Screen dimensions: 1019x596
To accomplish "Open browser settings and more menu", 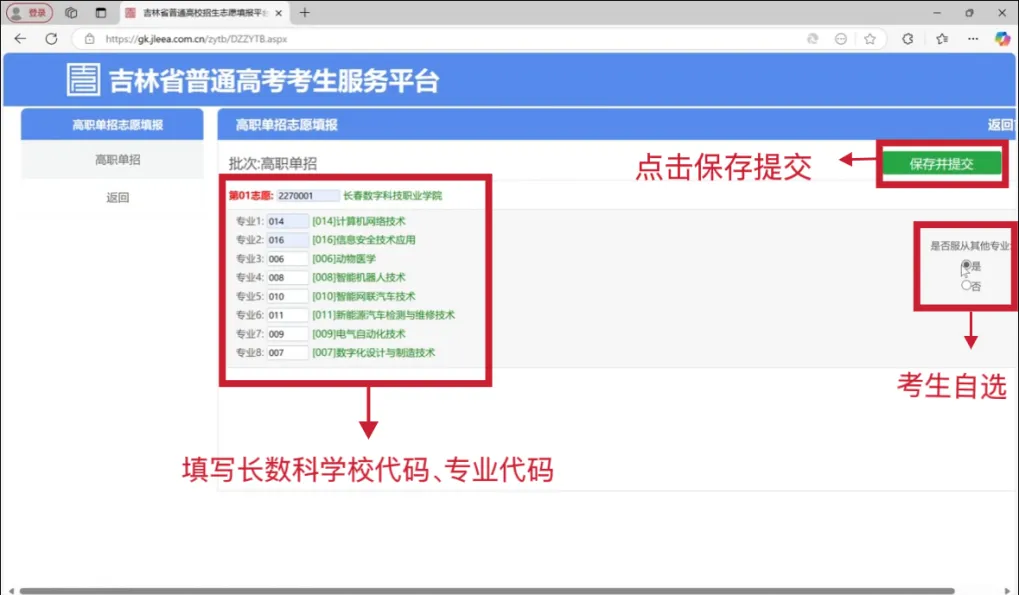I will pyautogui.click(x=973, y=39).
